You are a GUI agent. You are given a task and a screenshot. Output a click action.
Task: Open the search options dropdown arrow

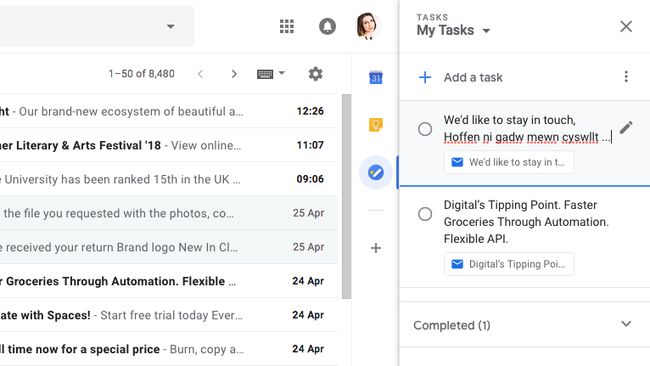coord(170,27)
